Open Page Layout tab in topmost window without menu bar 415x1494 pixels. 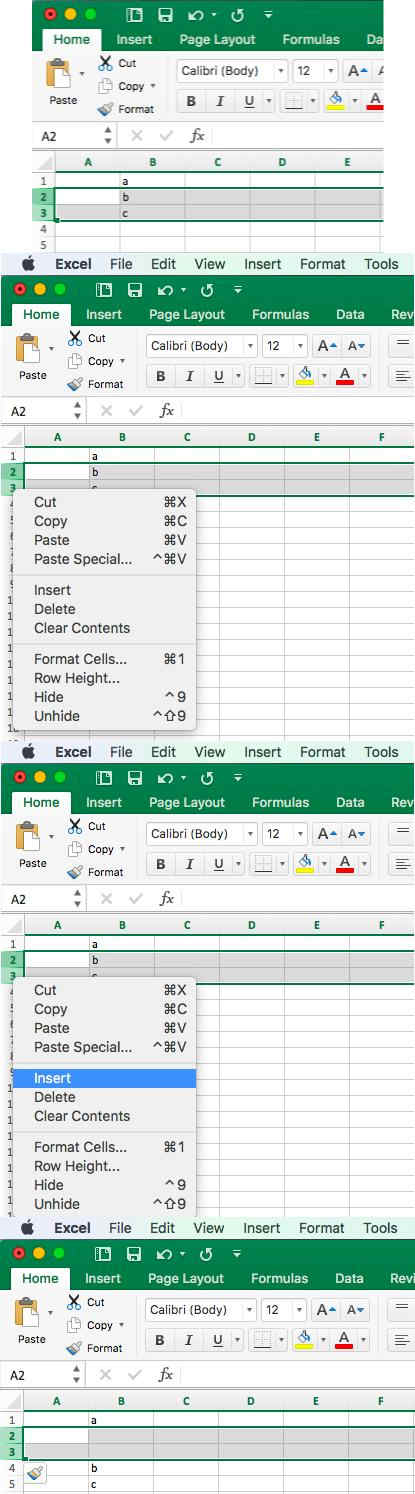click(x=217, y=40)
